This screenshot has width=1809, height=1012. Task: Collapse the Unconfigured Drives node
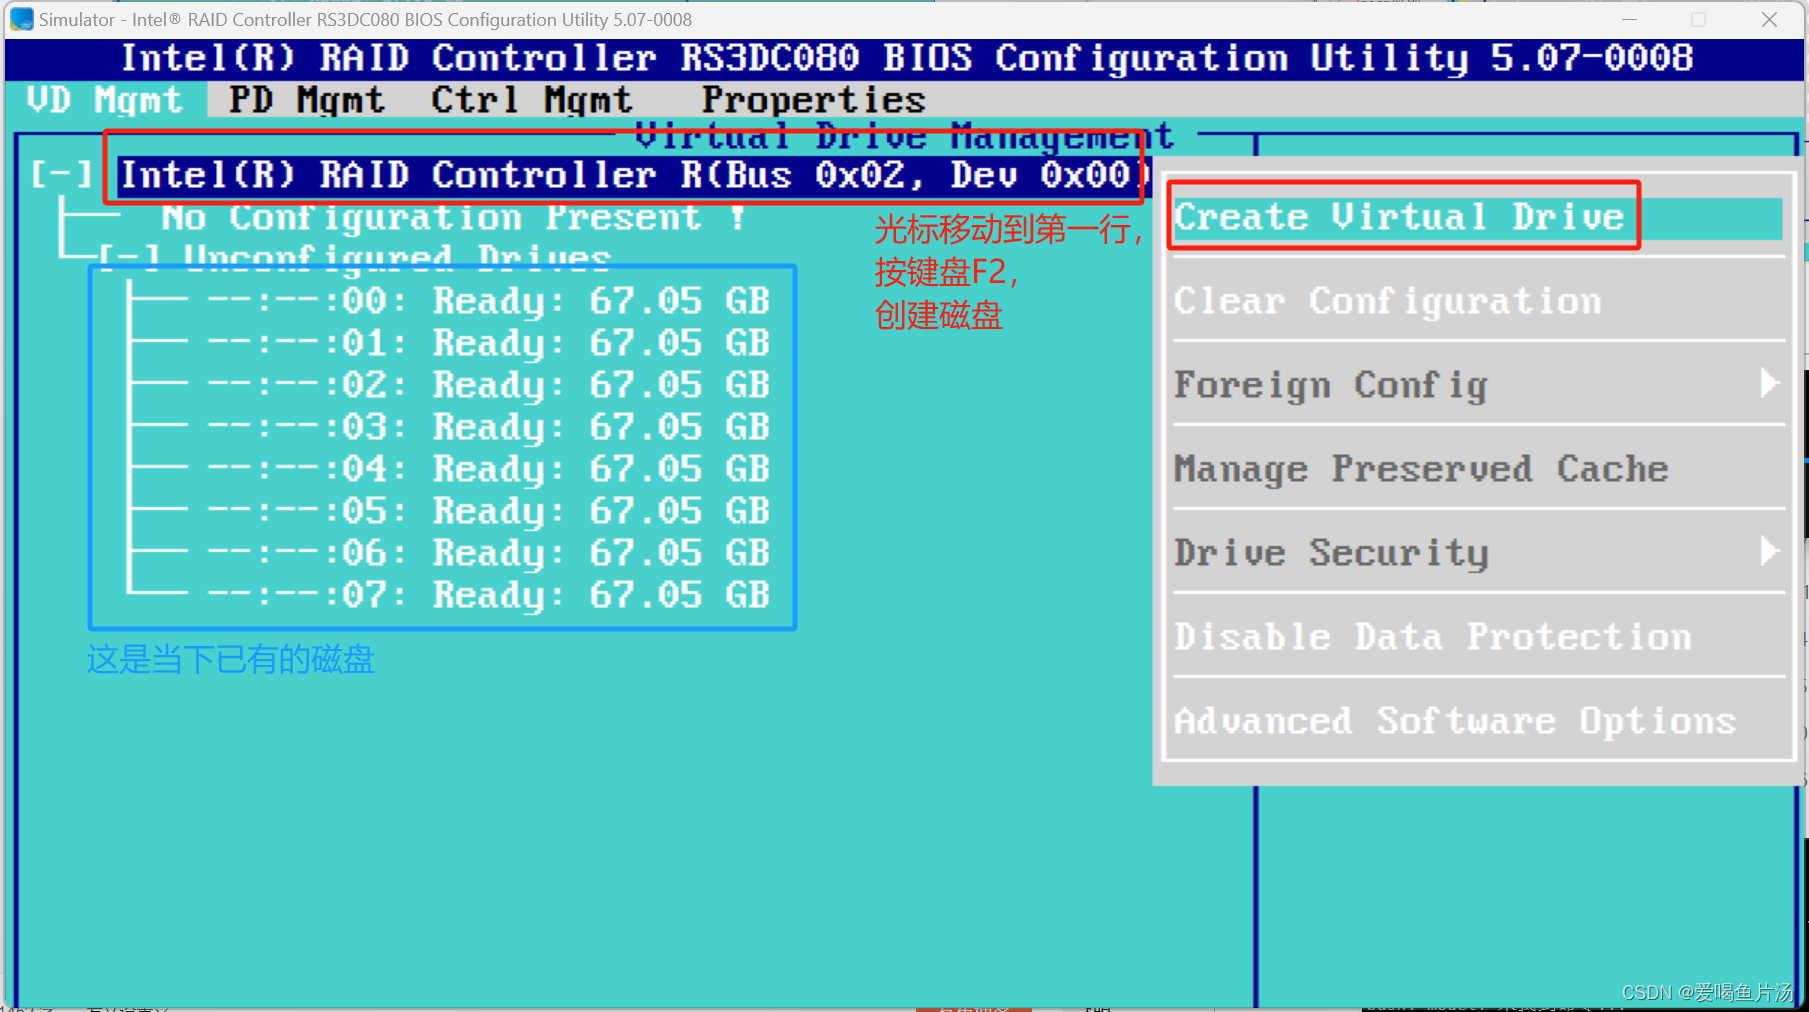pyautogui.click(x=128, y=258)
